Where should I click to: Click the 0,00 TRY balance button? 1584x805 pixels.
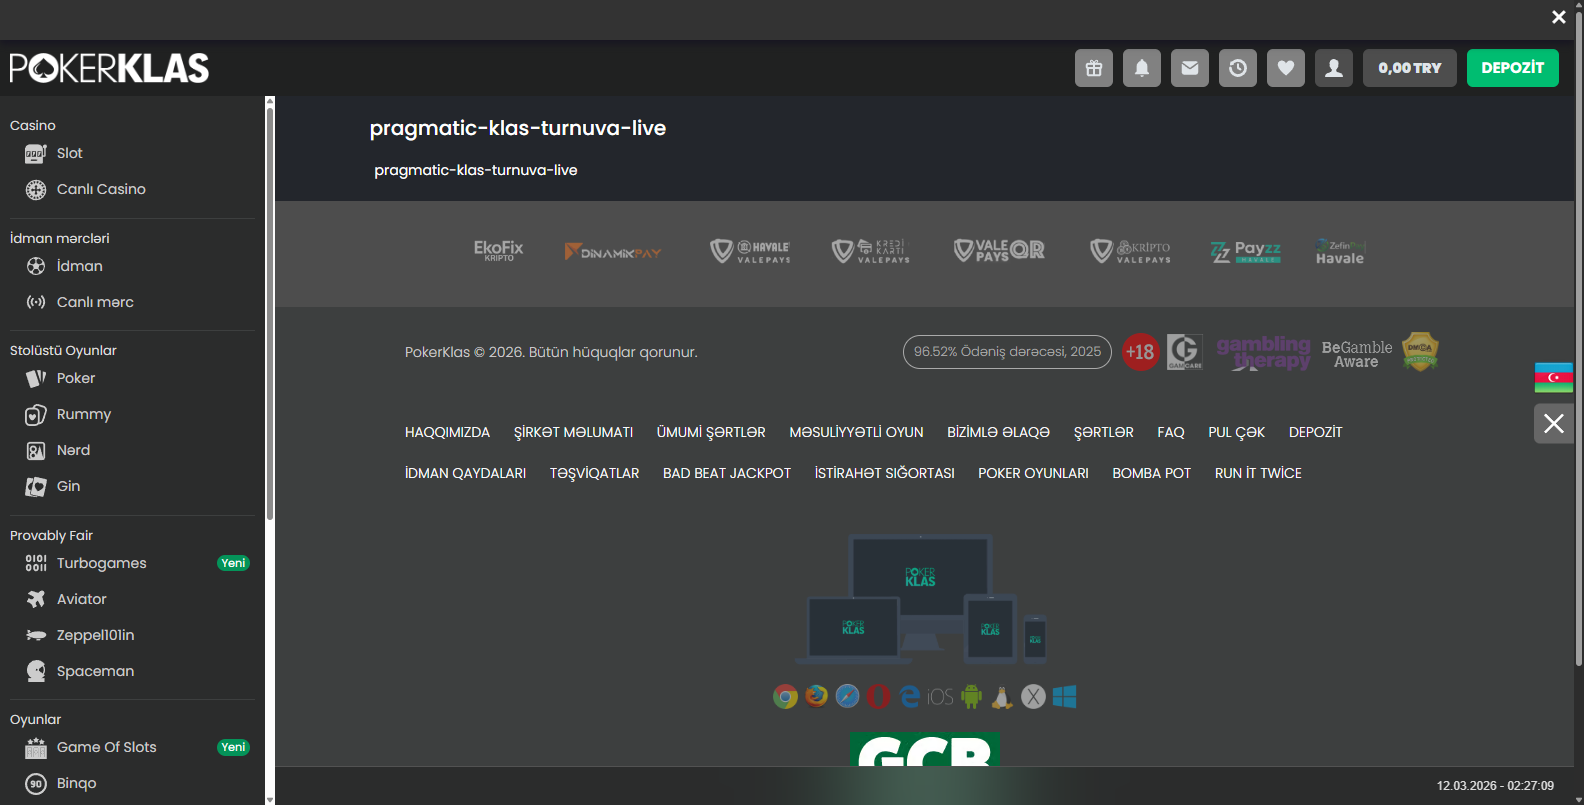tap(1410, 68)
